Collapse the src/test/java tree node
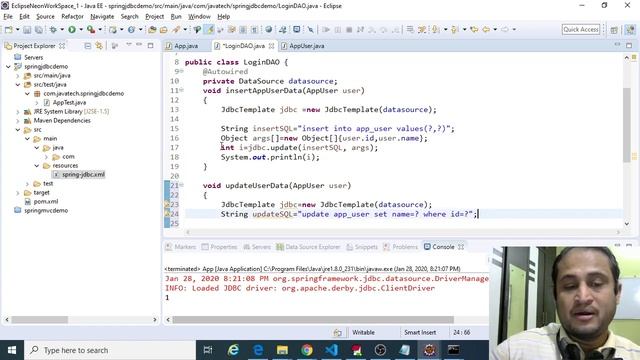Viewport: 640px width, 360px height. (x=18, y=84)
